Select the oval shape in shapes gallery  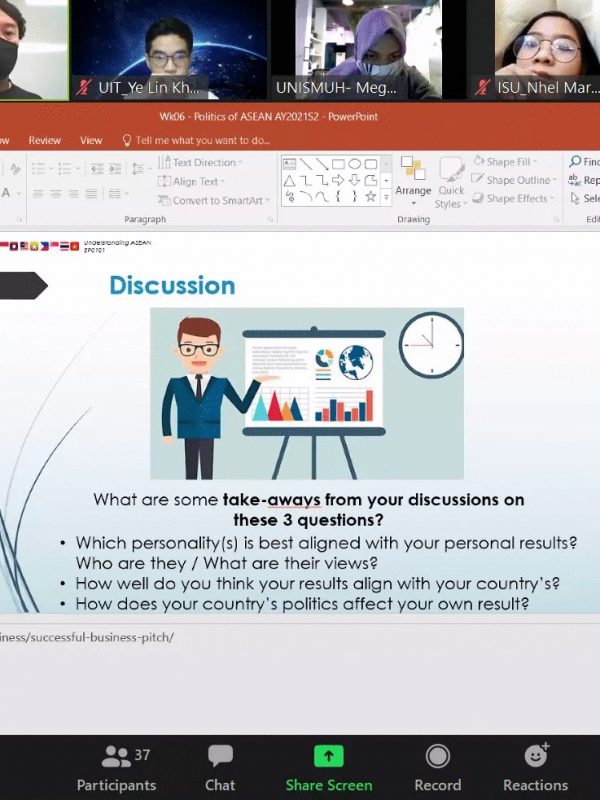coord(354,163)
